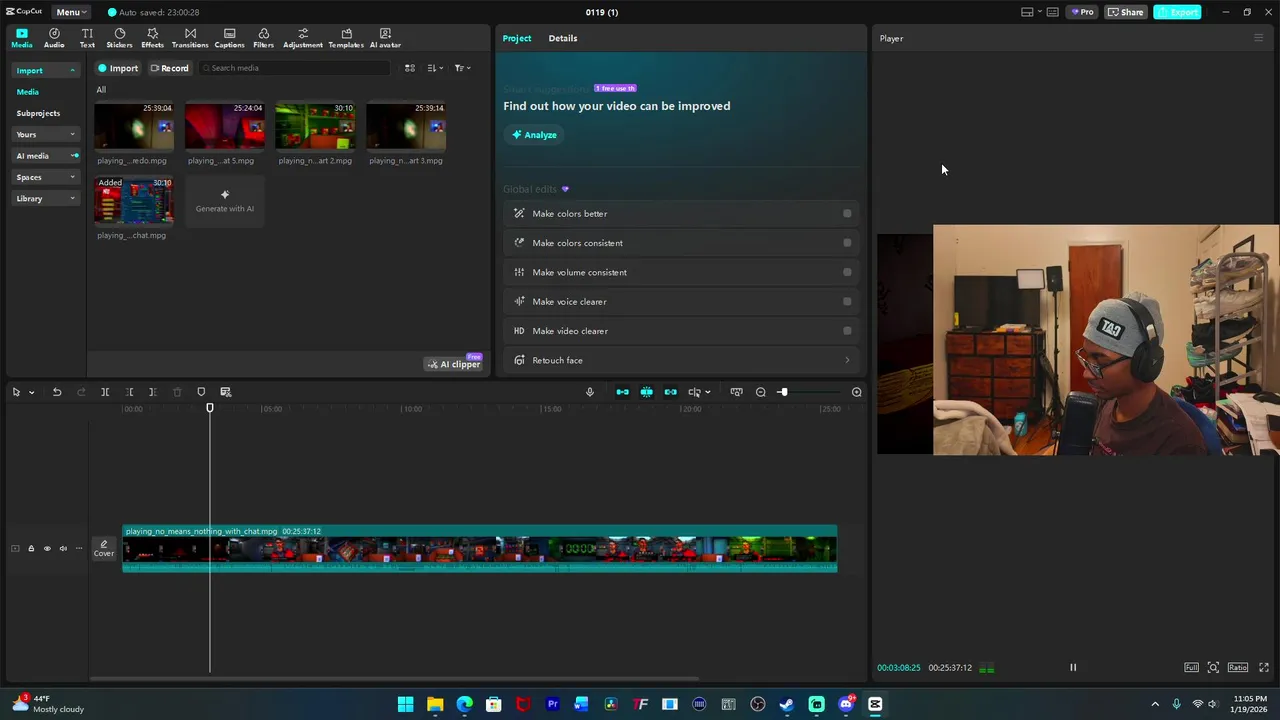
Task: Select Media in the sidebar
Action: [28, 92]
